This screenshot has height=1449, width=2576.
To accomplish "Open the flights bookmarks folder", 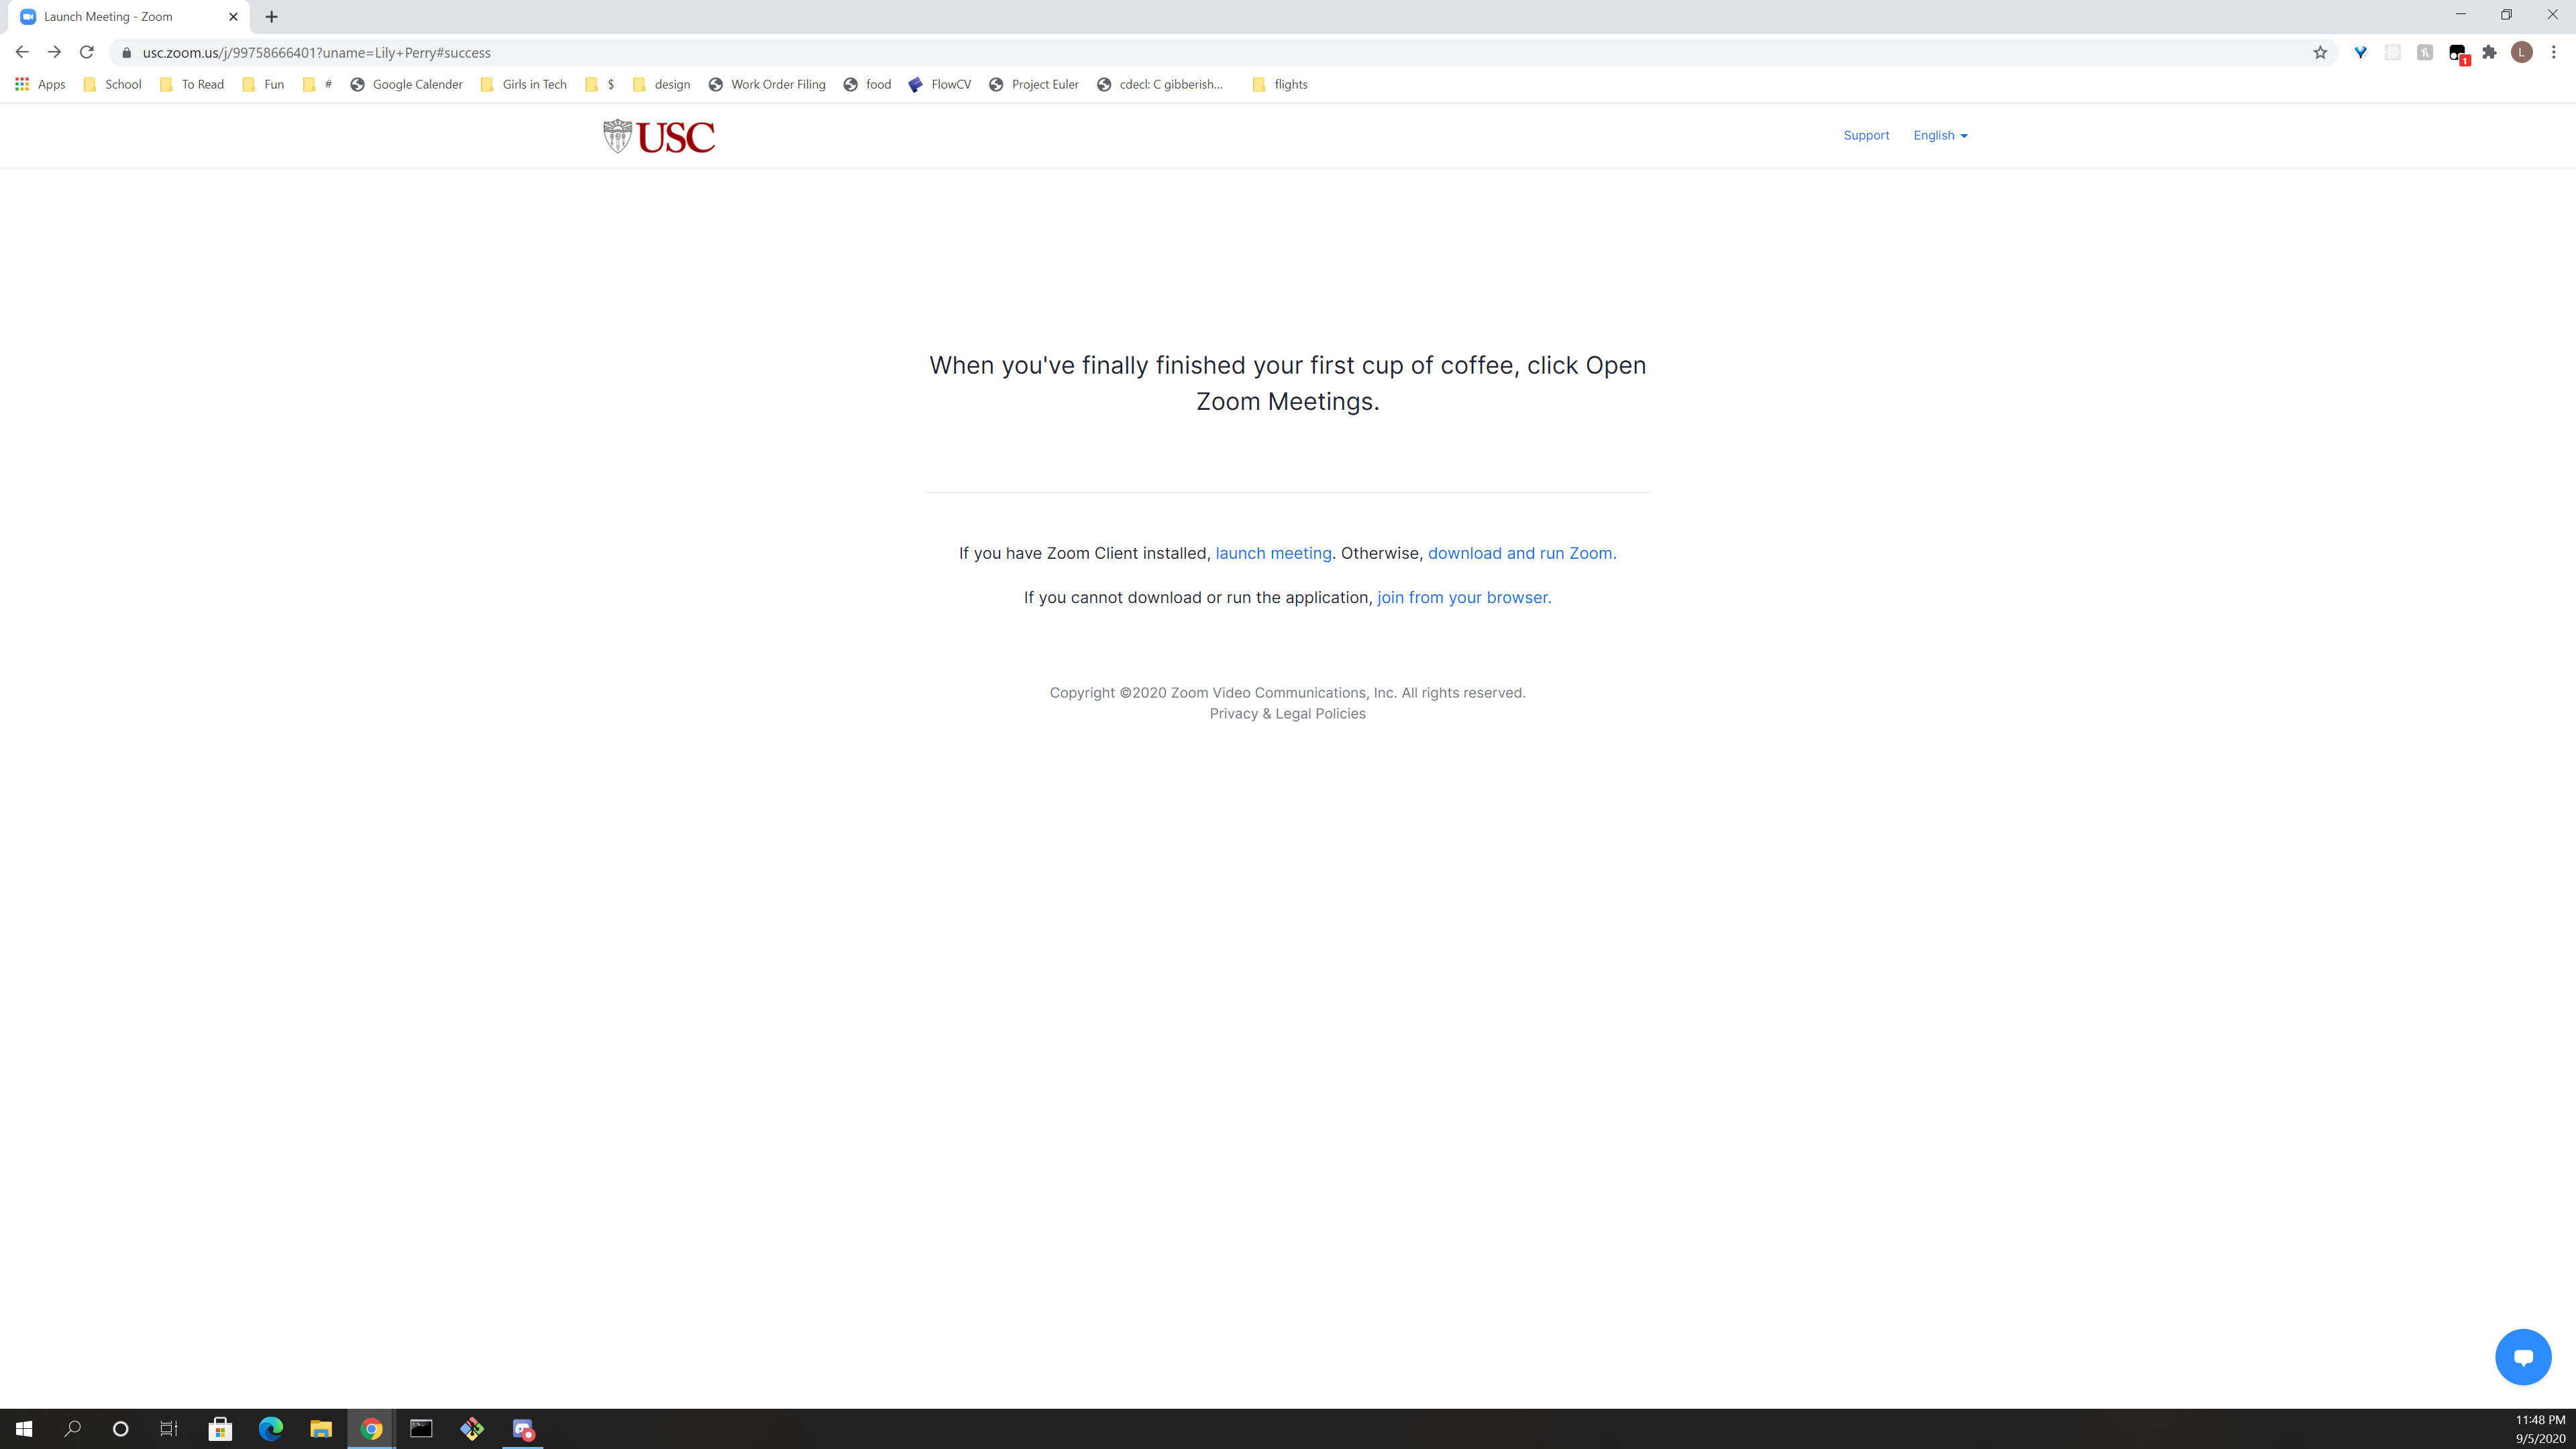I will point(1280,85).
